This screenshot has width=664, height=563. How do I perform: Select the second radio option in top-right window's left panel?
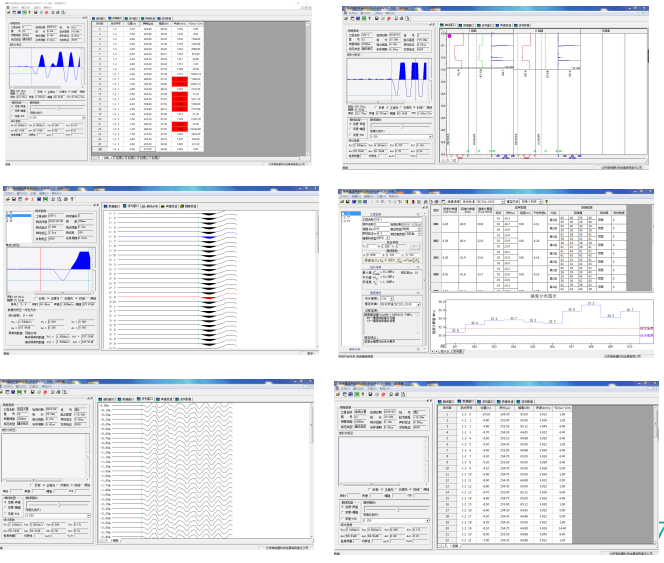coord(348,127)
